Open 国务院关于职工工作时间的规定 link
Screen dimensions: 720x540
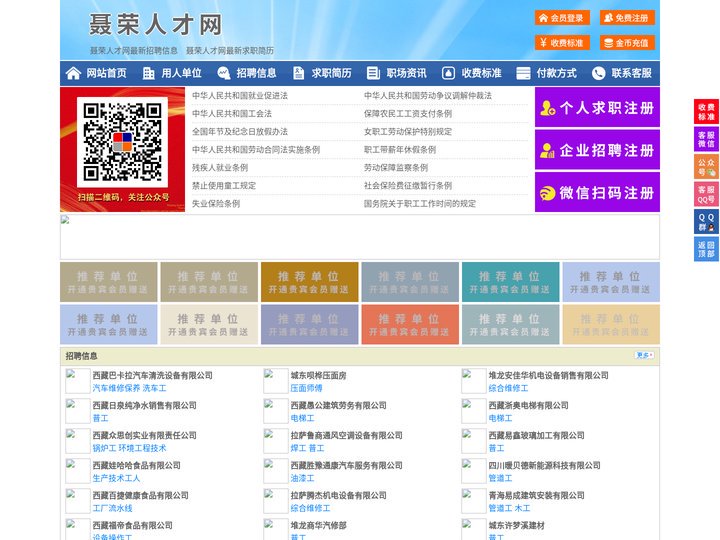pyautogui.click(x=420, y=203)
